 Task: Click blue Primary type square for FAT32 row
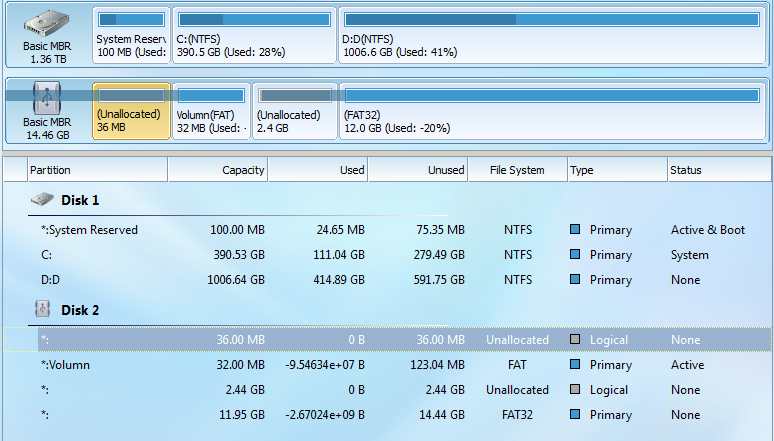(x=575, y=415)
